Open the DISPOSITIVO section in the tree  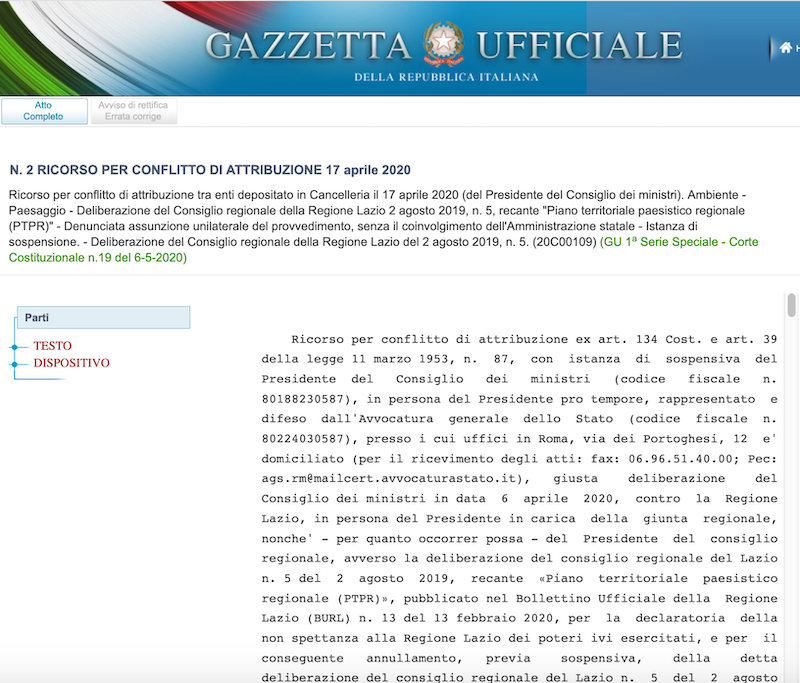(71, 363)
